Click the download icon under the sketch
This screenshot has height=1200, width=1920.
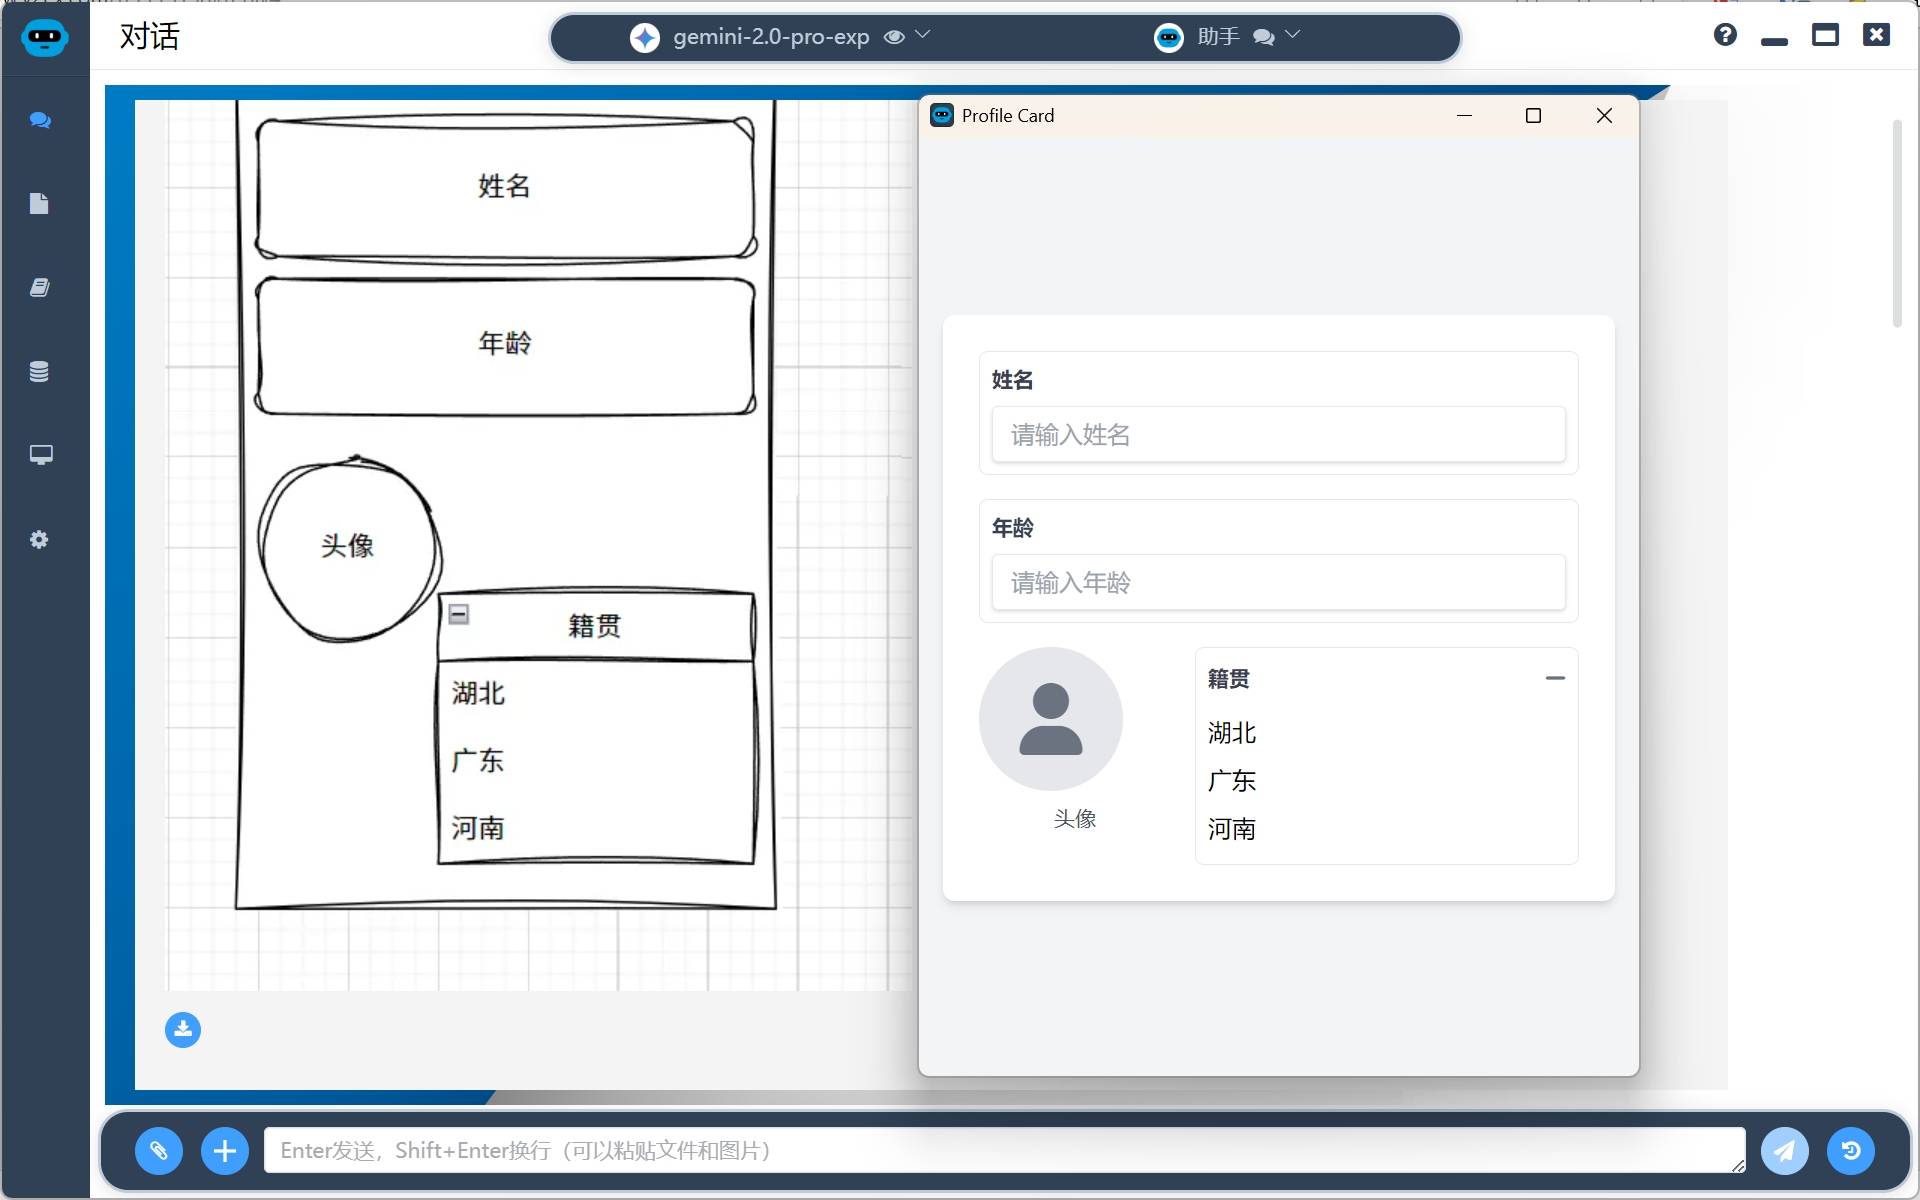click(182, 1030)
